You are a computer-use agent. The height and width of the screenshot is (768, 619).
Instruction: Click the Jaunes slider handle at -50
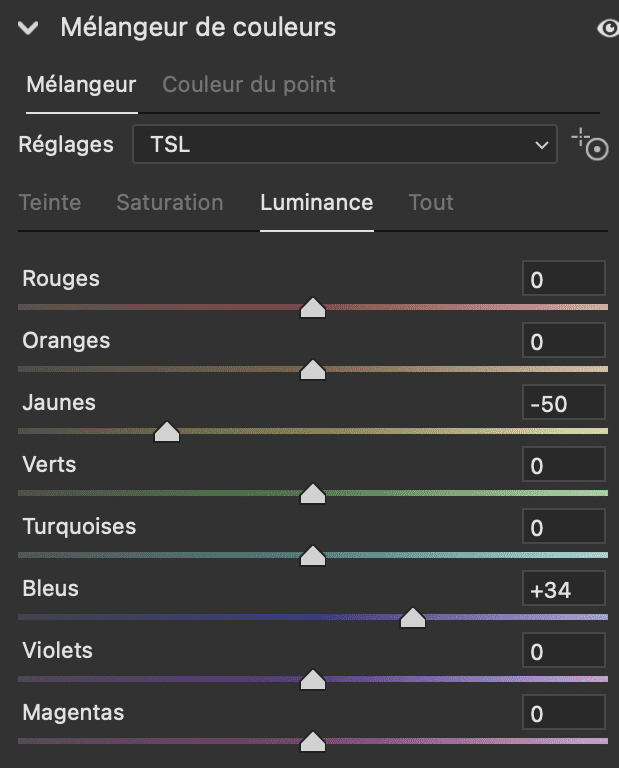[x=166, y=431]
